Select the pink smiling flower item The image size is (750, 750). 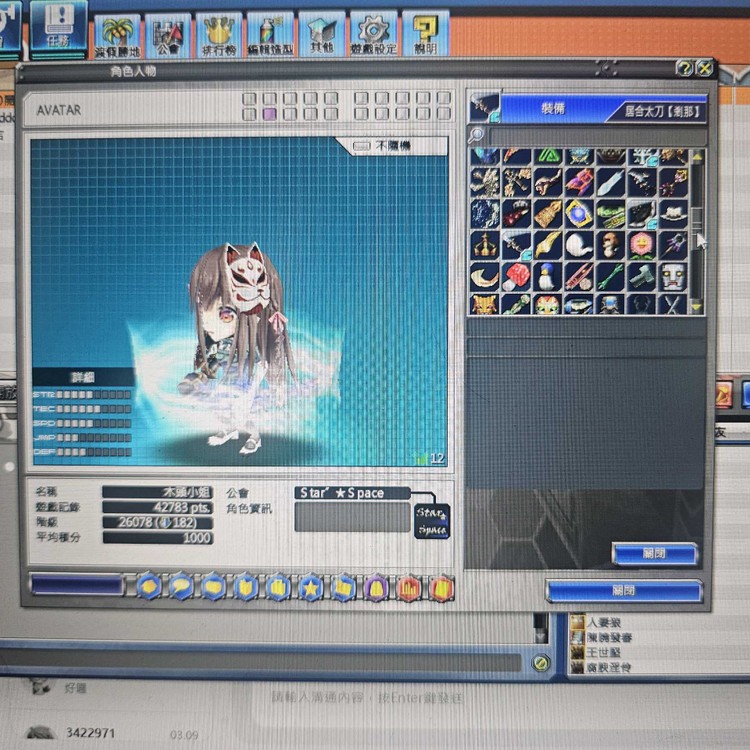(641, 245)
